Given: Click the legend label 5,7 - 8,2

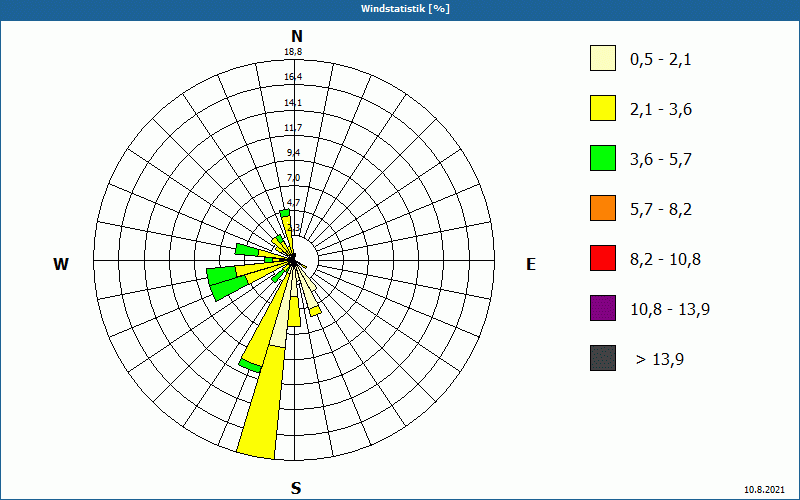Looking at the screenshot, I should click(x=661, y=210).
